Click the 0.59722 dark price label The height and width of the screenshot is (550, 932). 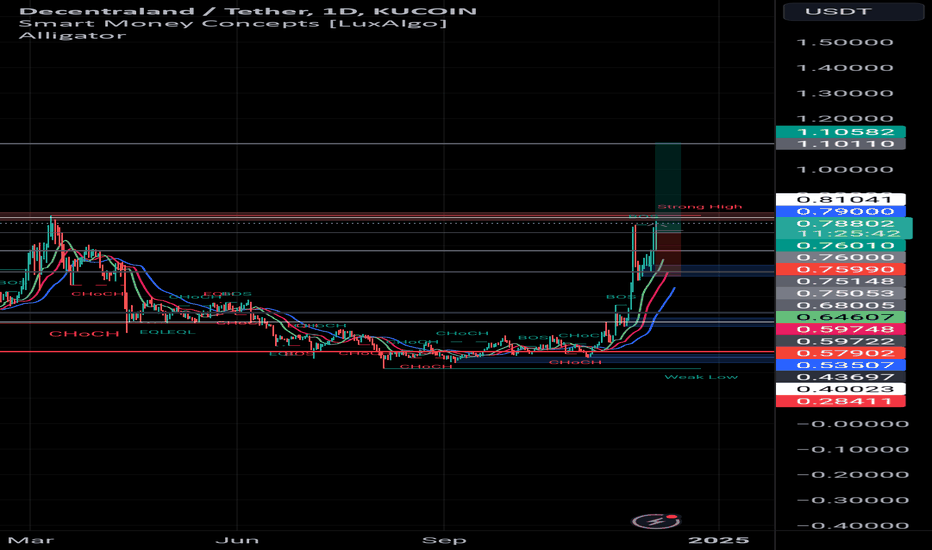[840, 341]
